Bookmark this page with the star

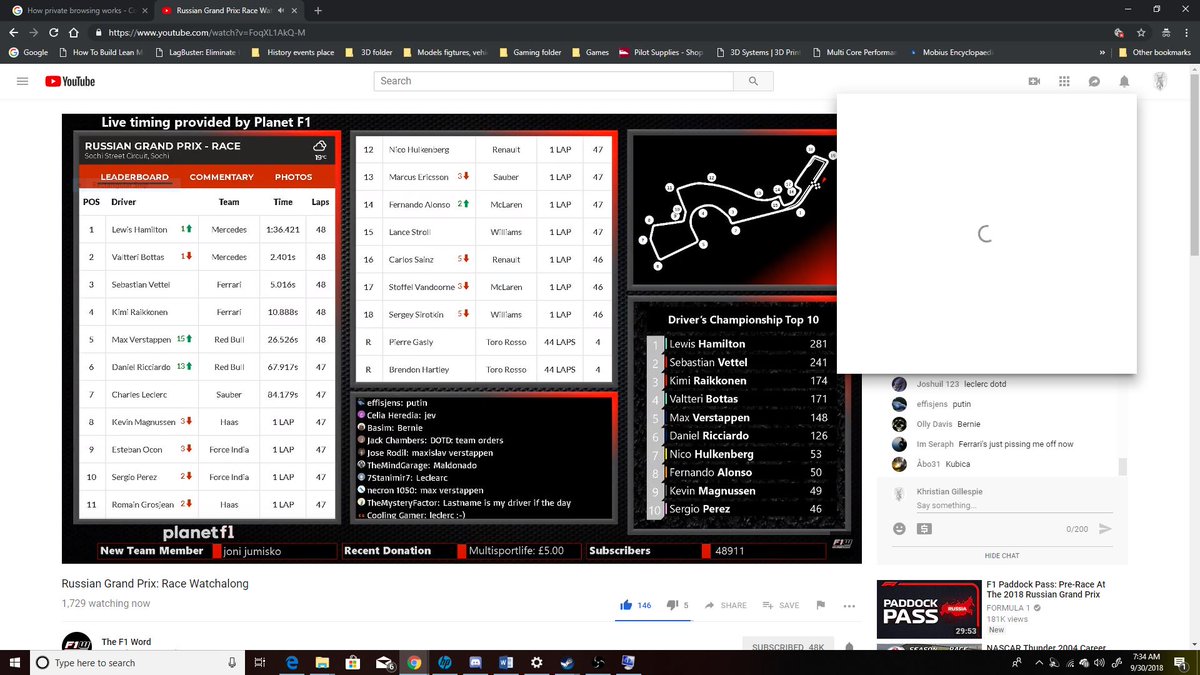1141,32
